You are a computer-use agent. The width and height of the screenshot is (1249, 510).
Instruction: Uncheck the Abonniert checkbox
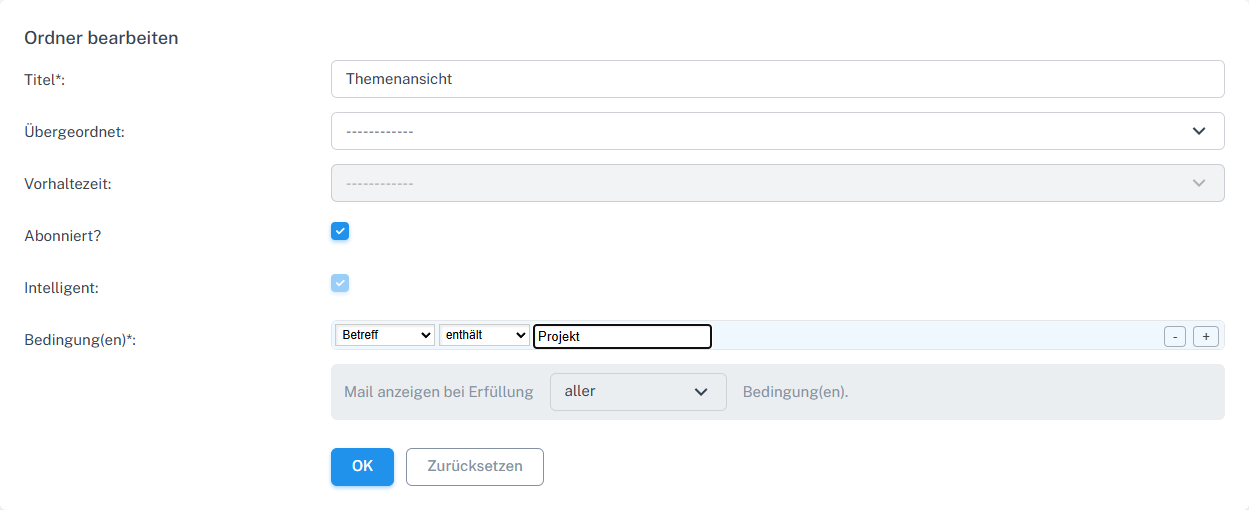[340, 232]
